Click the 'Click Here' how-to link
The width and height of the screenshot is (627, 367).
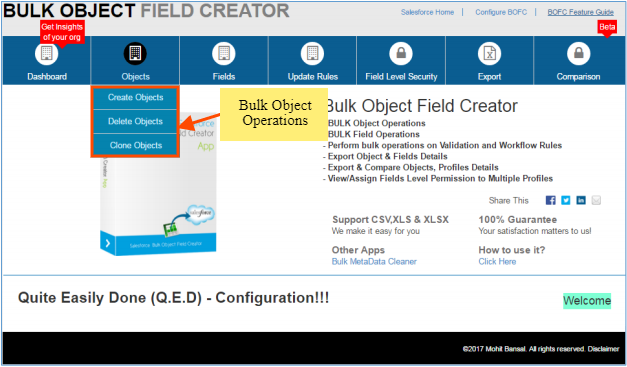497,261
